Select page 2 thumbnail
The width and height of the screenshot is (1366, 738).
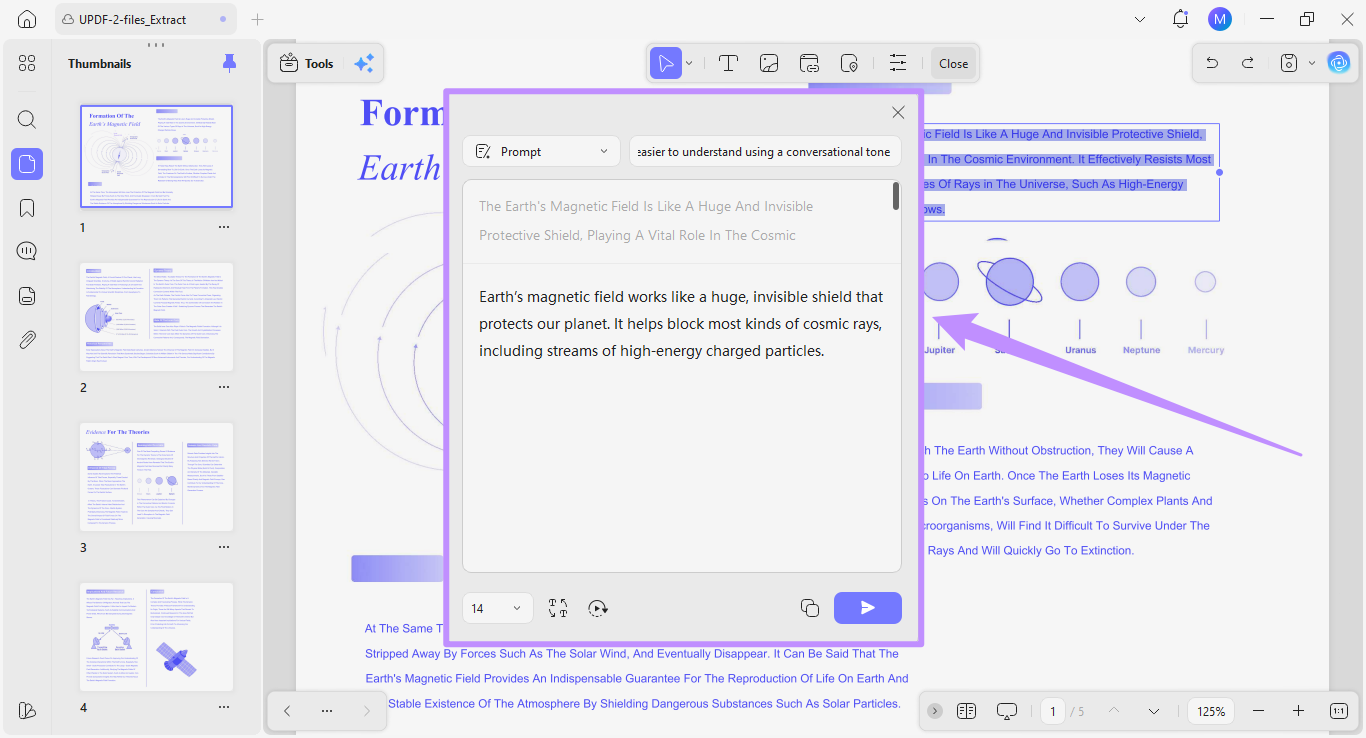tap(157, 317)
